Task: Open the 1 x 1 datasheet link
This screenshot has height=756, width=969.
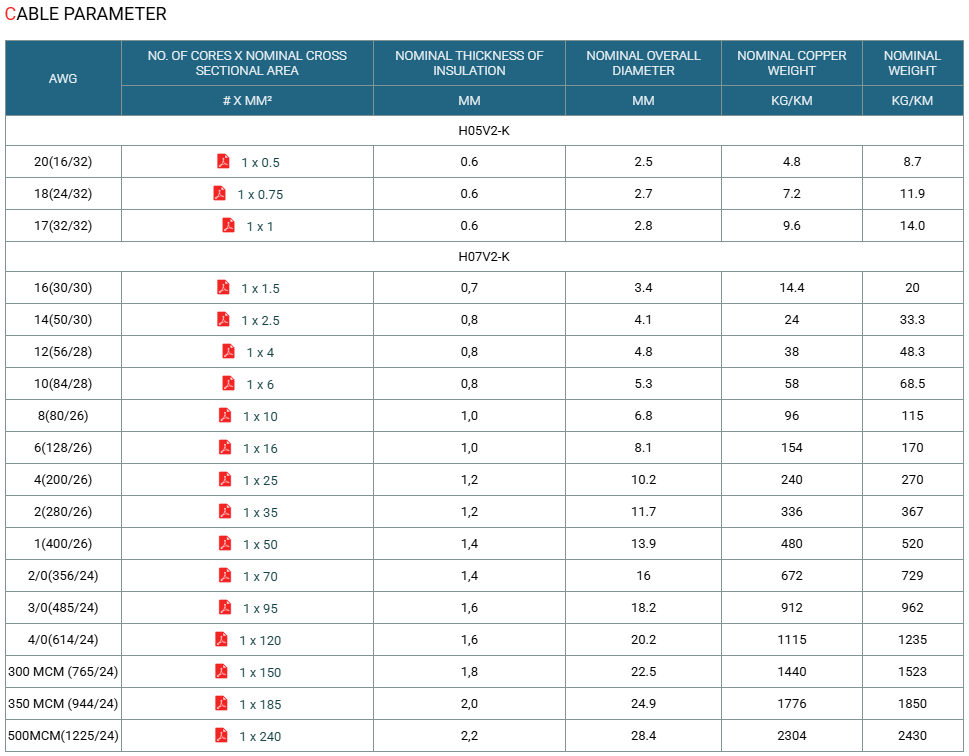Action: click(x=260, y=227)
